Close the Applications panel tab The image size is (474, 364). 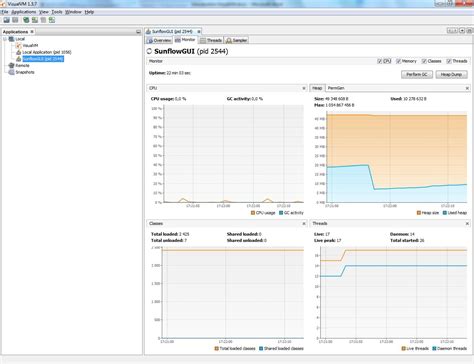tap(32, 32)
